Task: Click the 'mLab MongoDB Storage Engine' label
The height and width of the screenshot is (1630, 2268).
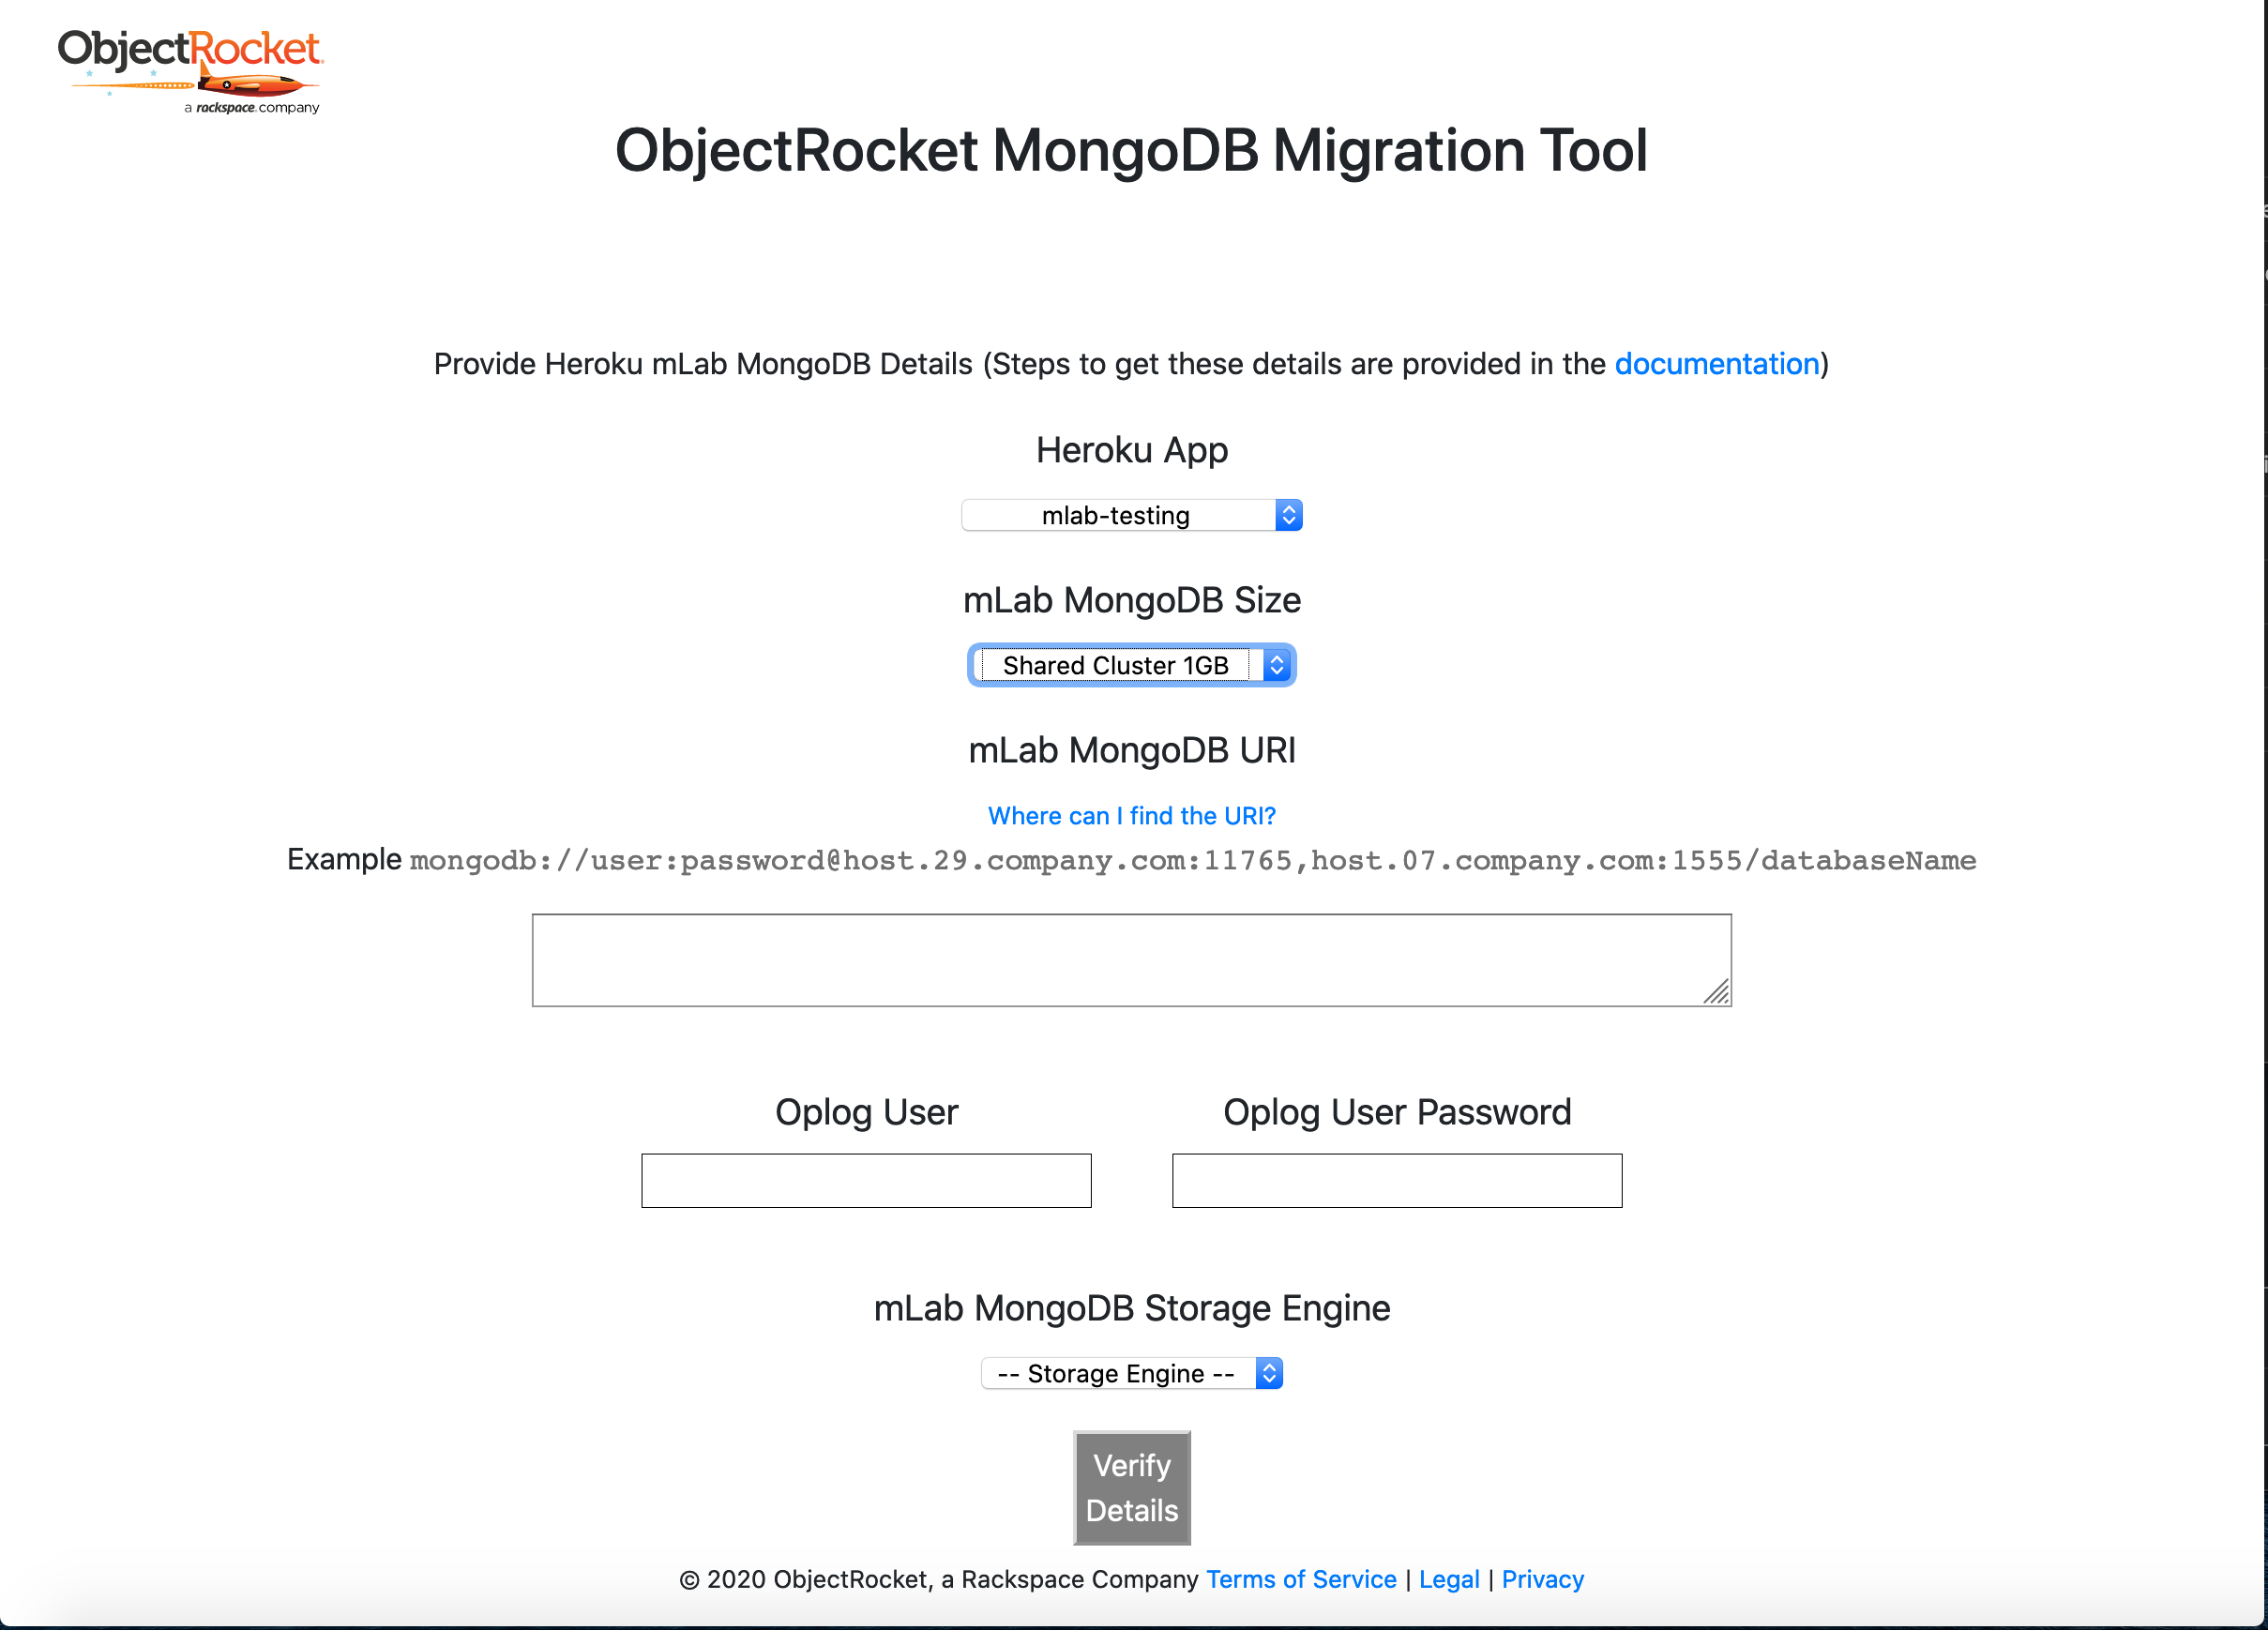Action: tap(1131, 1308)
